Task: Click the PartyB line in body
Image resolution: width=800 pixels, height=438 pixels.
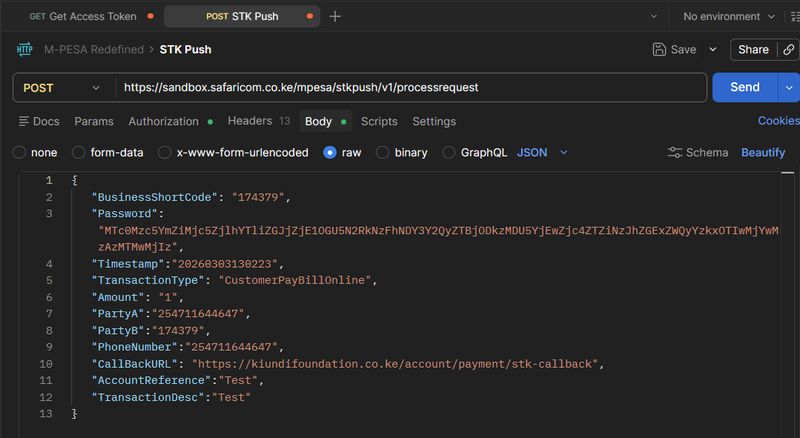Action: point(151,330)
